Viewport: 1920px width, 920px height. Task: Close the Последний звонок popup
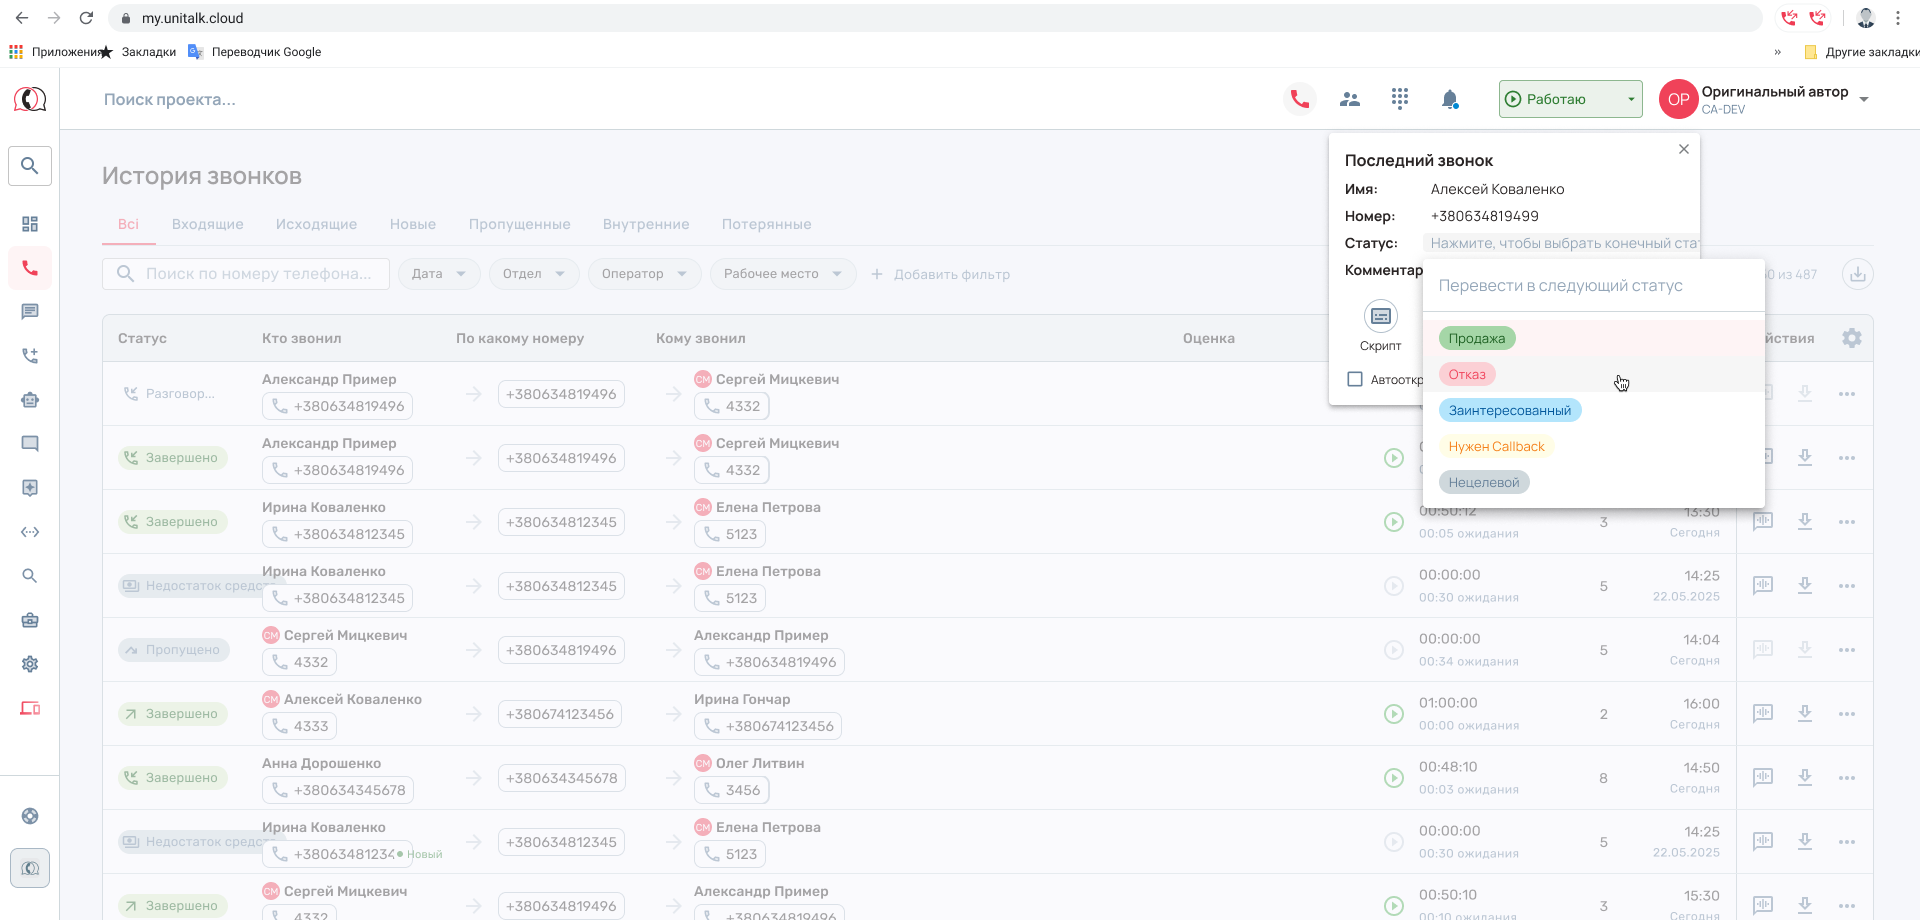(1684, 149)
